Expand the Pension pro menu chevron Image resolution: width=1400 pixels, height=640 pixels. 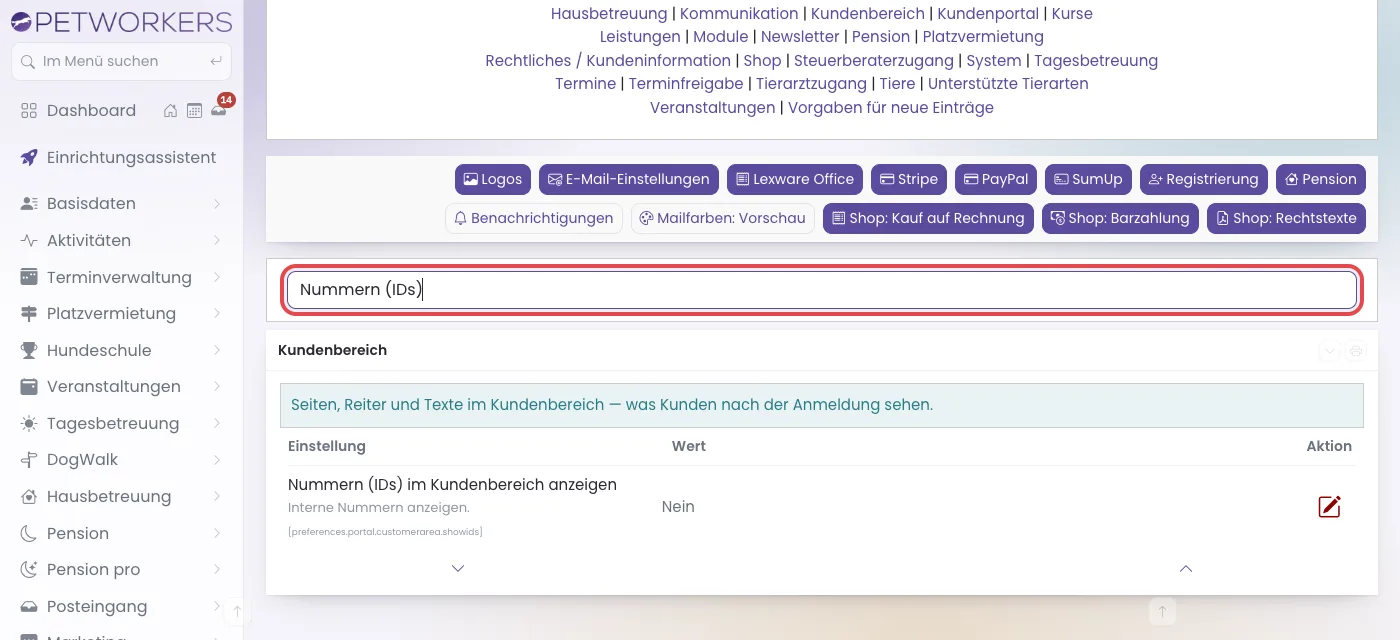(x=217, y=569)
